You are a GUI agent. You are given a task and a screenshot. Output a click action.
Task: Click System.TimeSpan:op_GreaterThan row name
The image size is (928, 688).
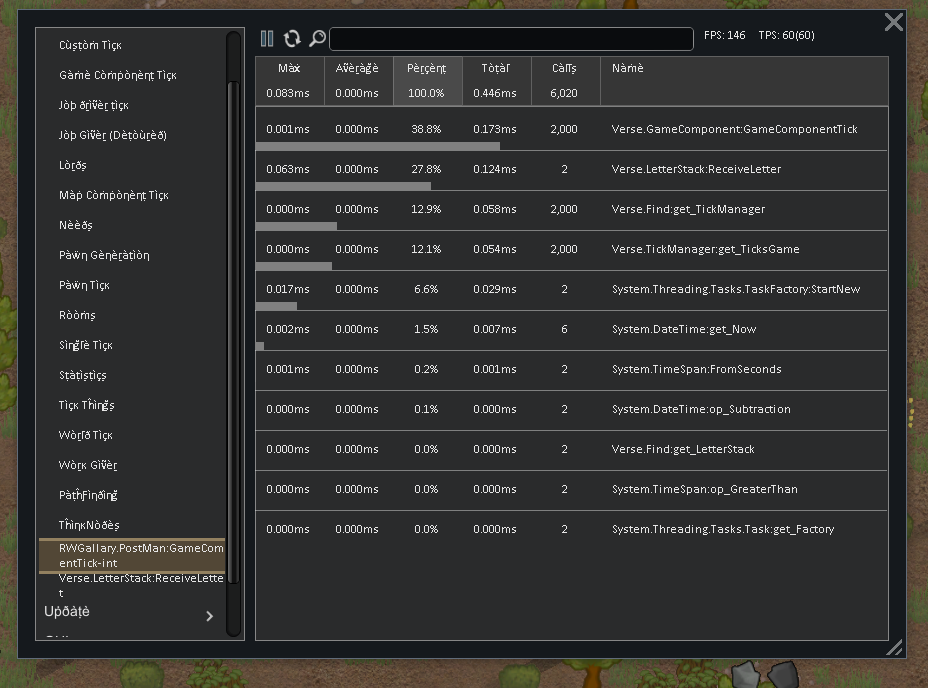(704, 489)
